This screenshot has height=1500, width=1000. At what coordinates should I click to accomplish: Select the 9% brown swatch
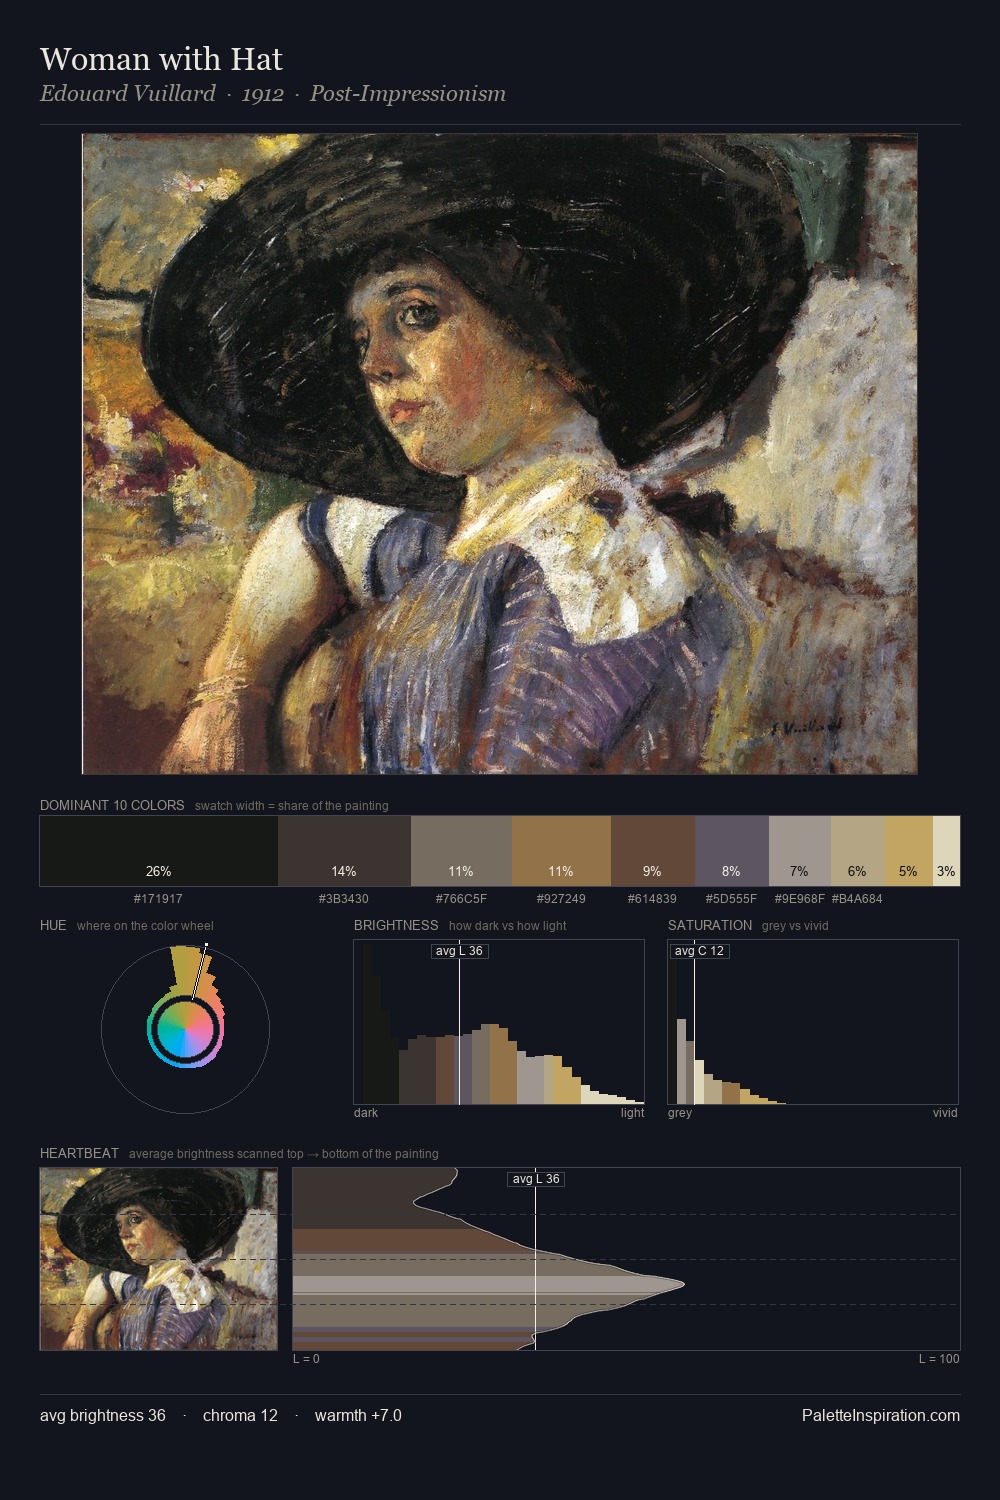coord(652,851)
